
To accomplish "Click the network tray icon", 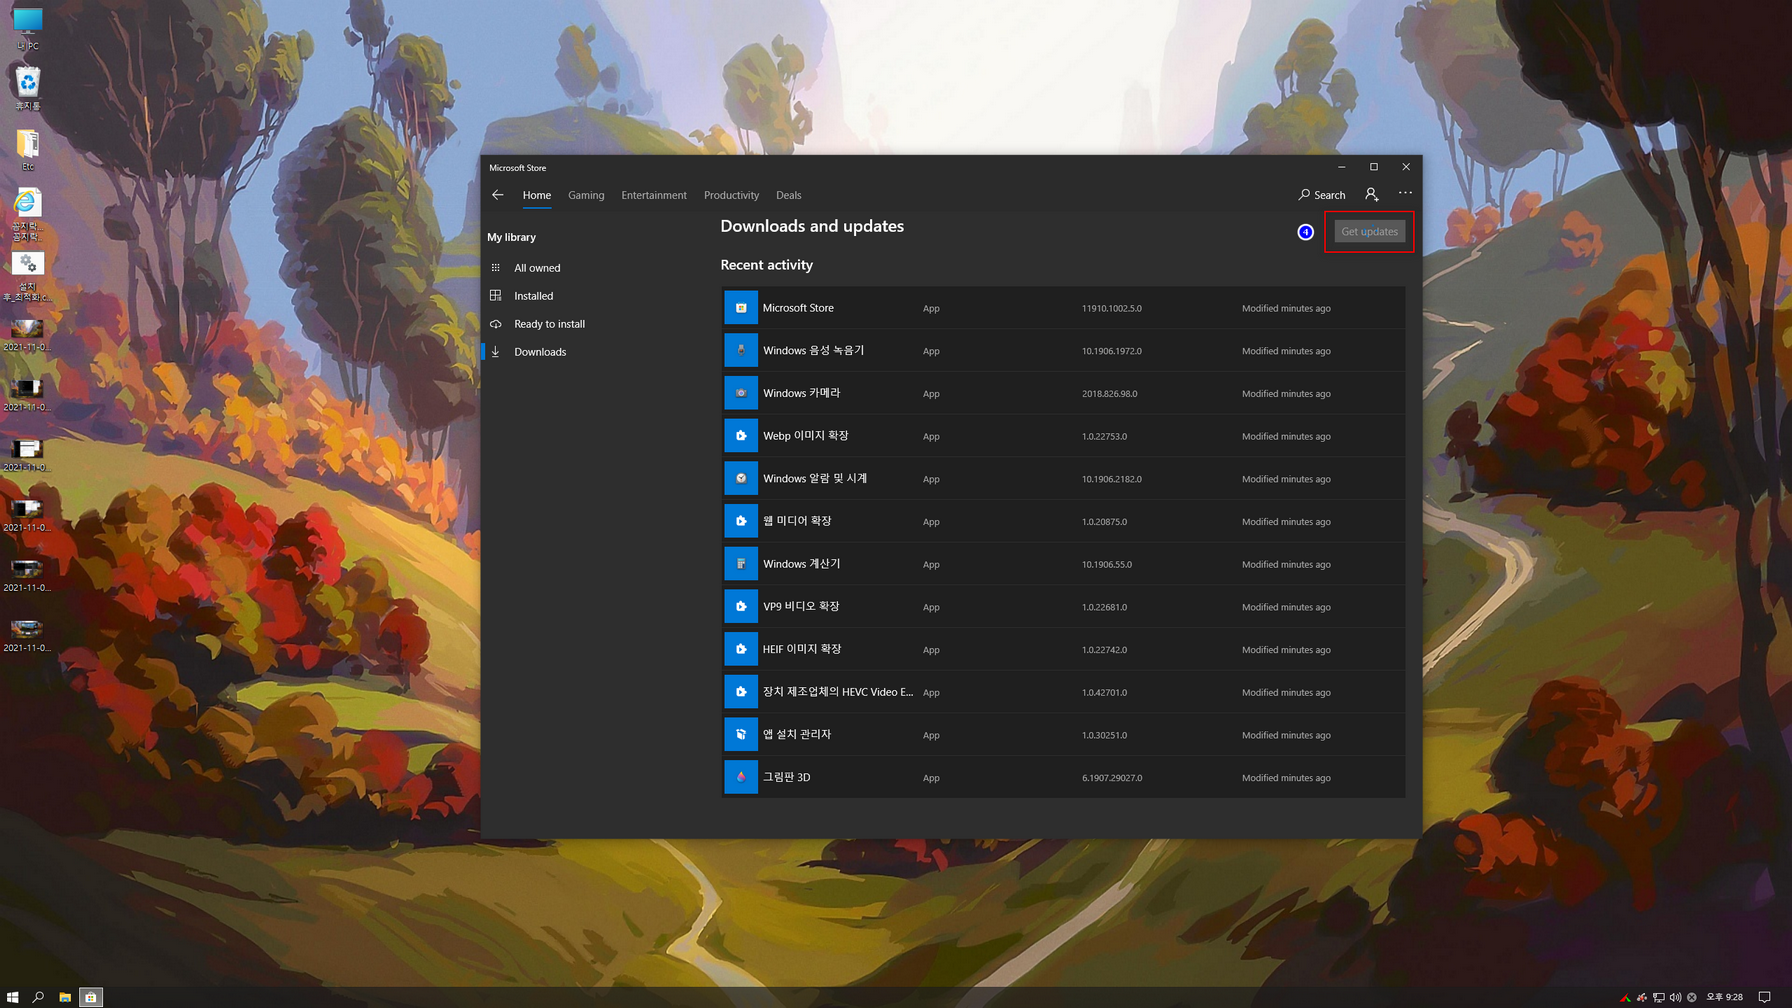I will point(1659,997).
